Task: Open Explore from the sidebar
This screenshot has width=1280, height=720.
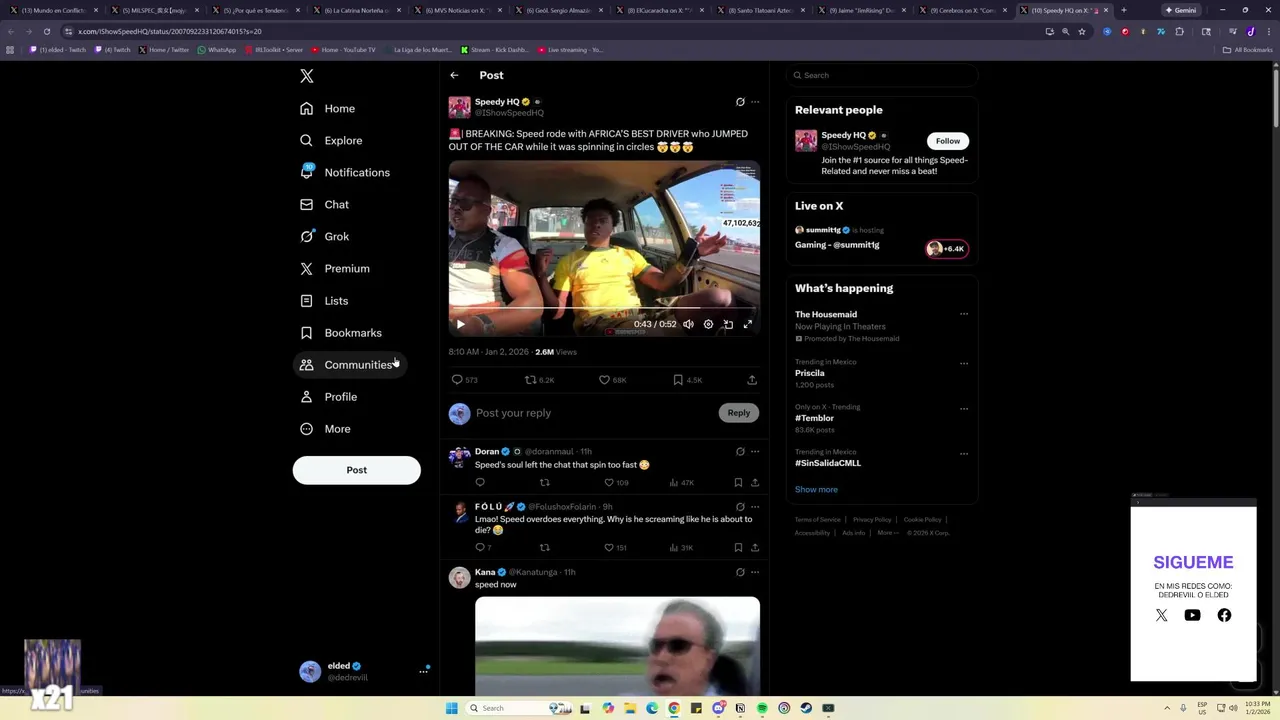Action: click(332, 140)
